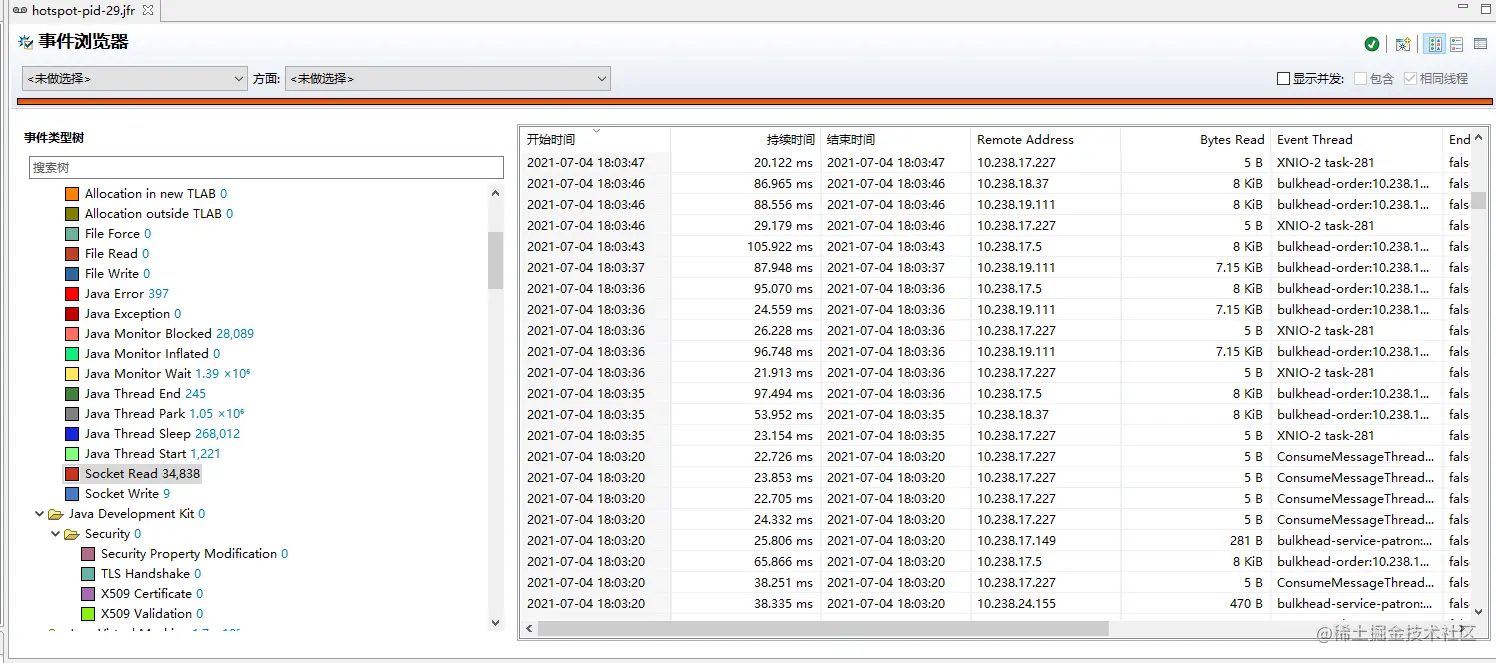This screenshot has width=1496, height=663.
Task: Click the 10.238.17.149 remote address cell
Action: click(x=1046, y=540)
